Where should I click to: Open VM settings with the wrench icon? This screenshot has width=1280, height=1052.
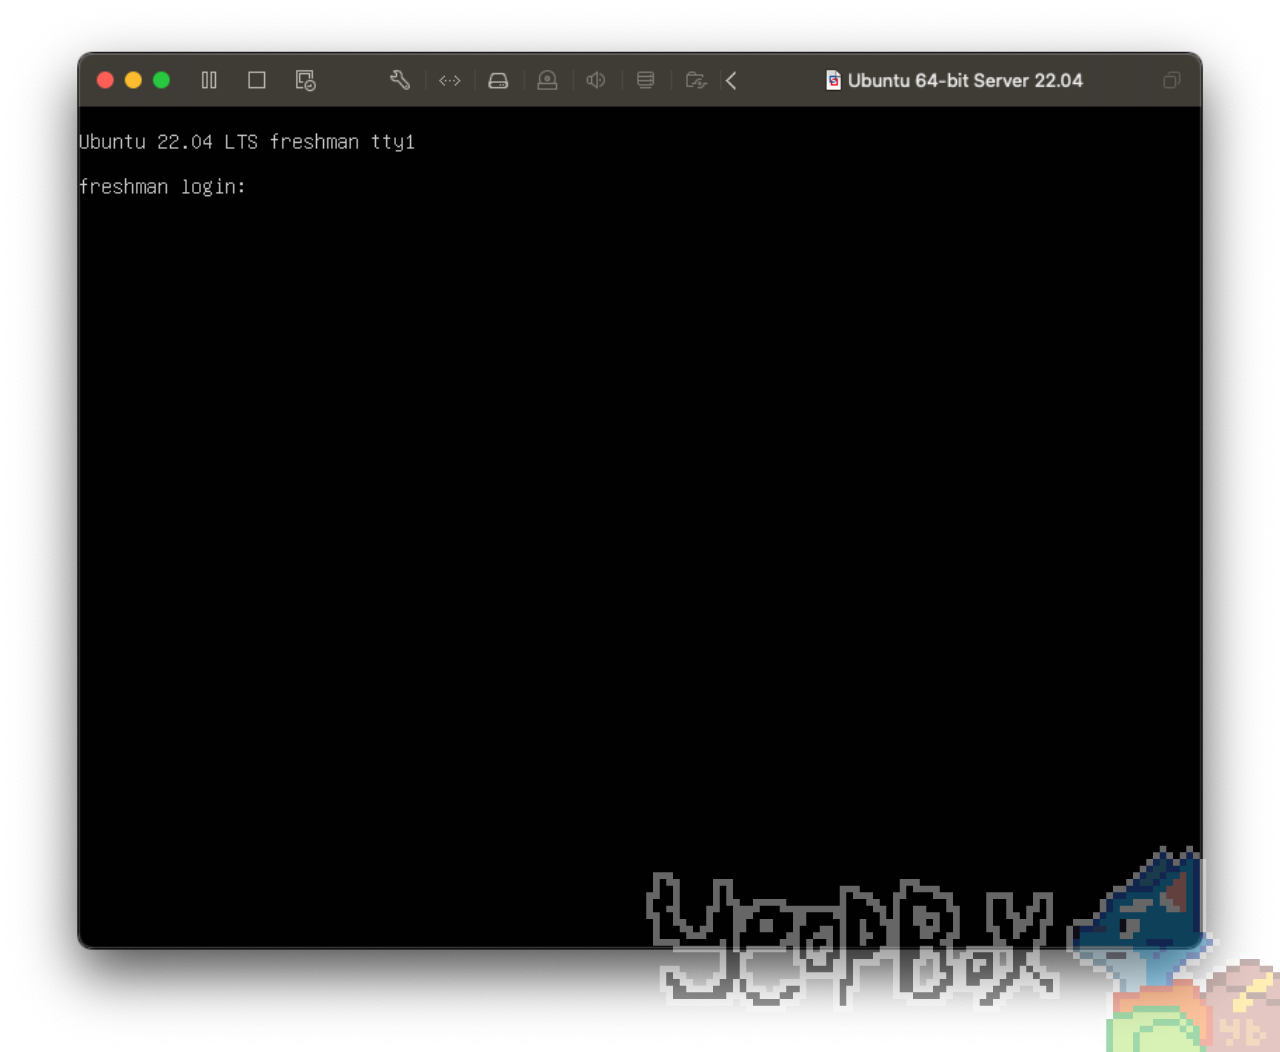coord(400,80)
